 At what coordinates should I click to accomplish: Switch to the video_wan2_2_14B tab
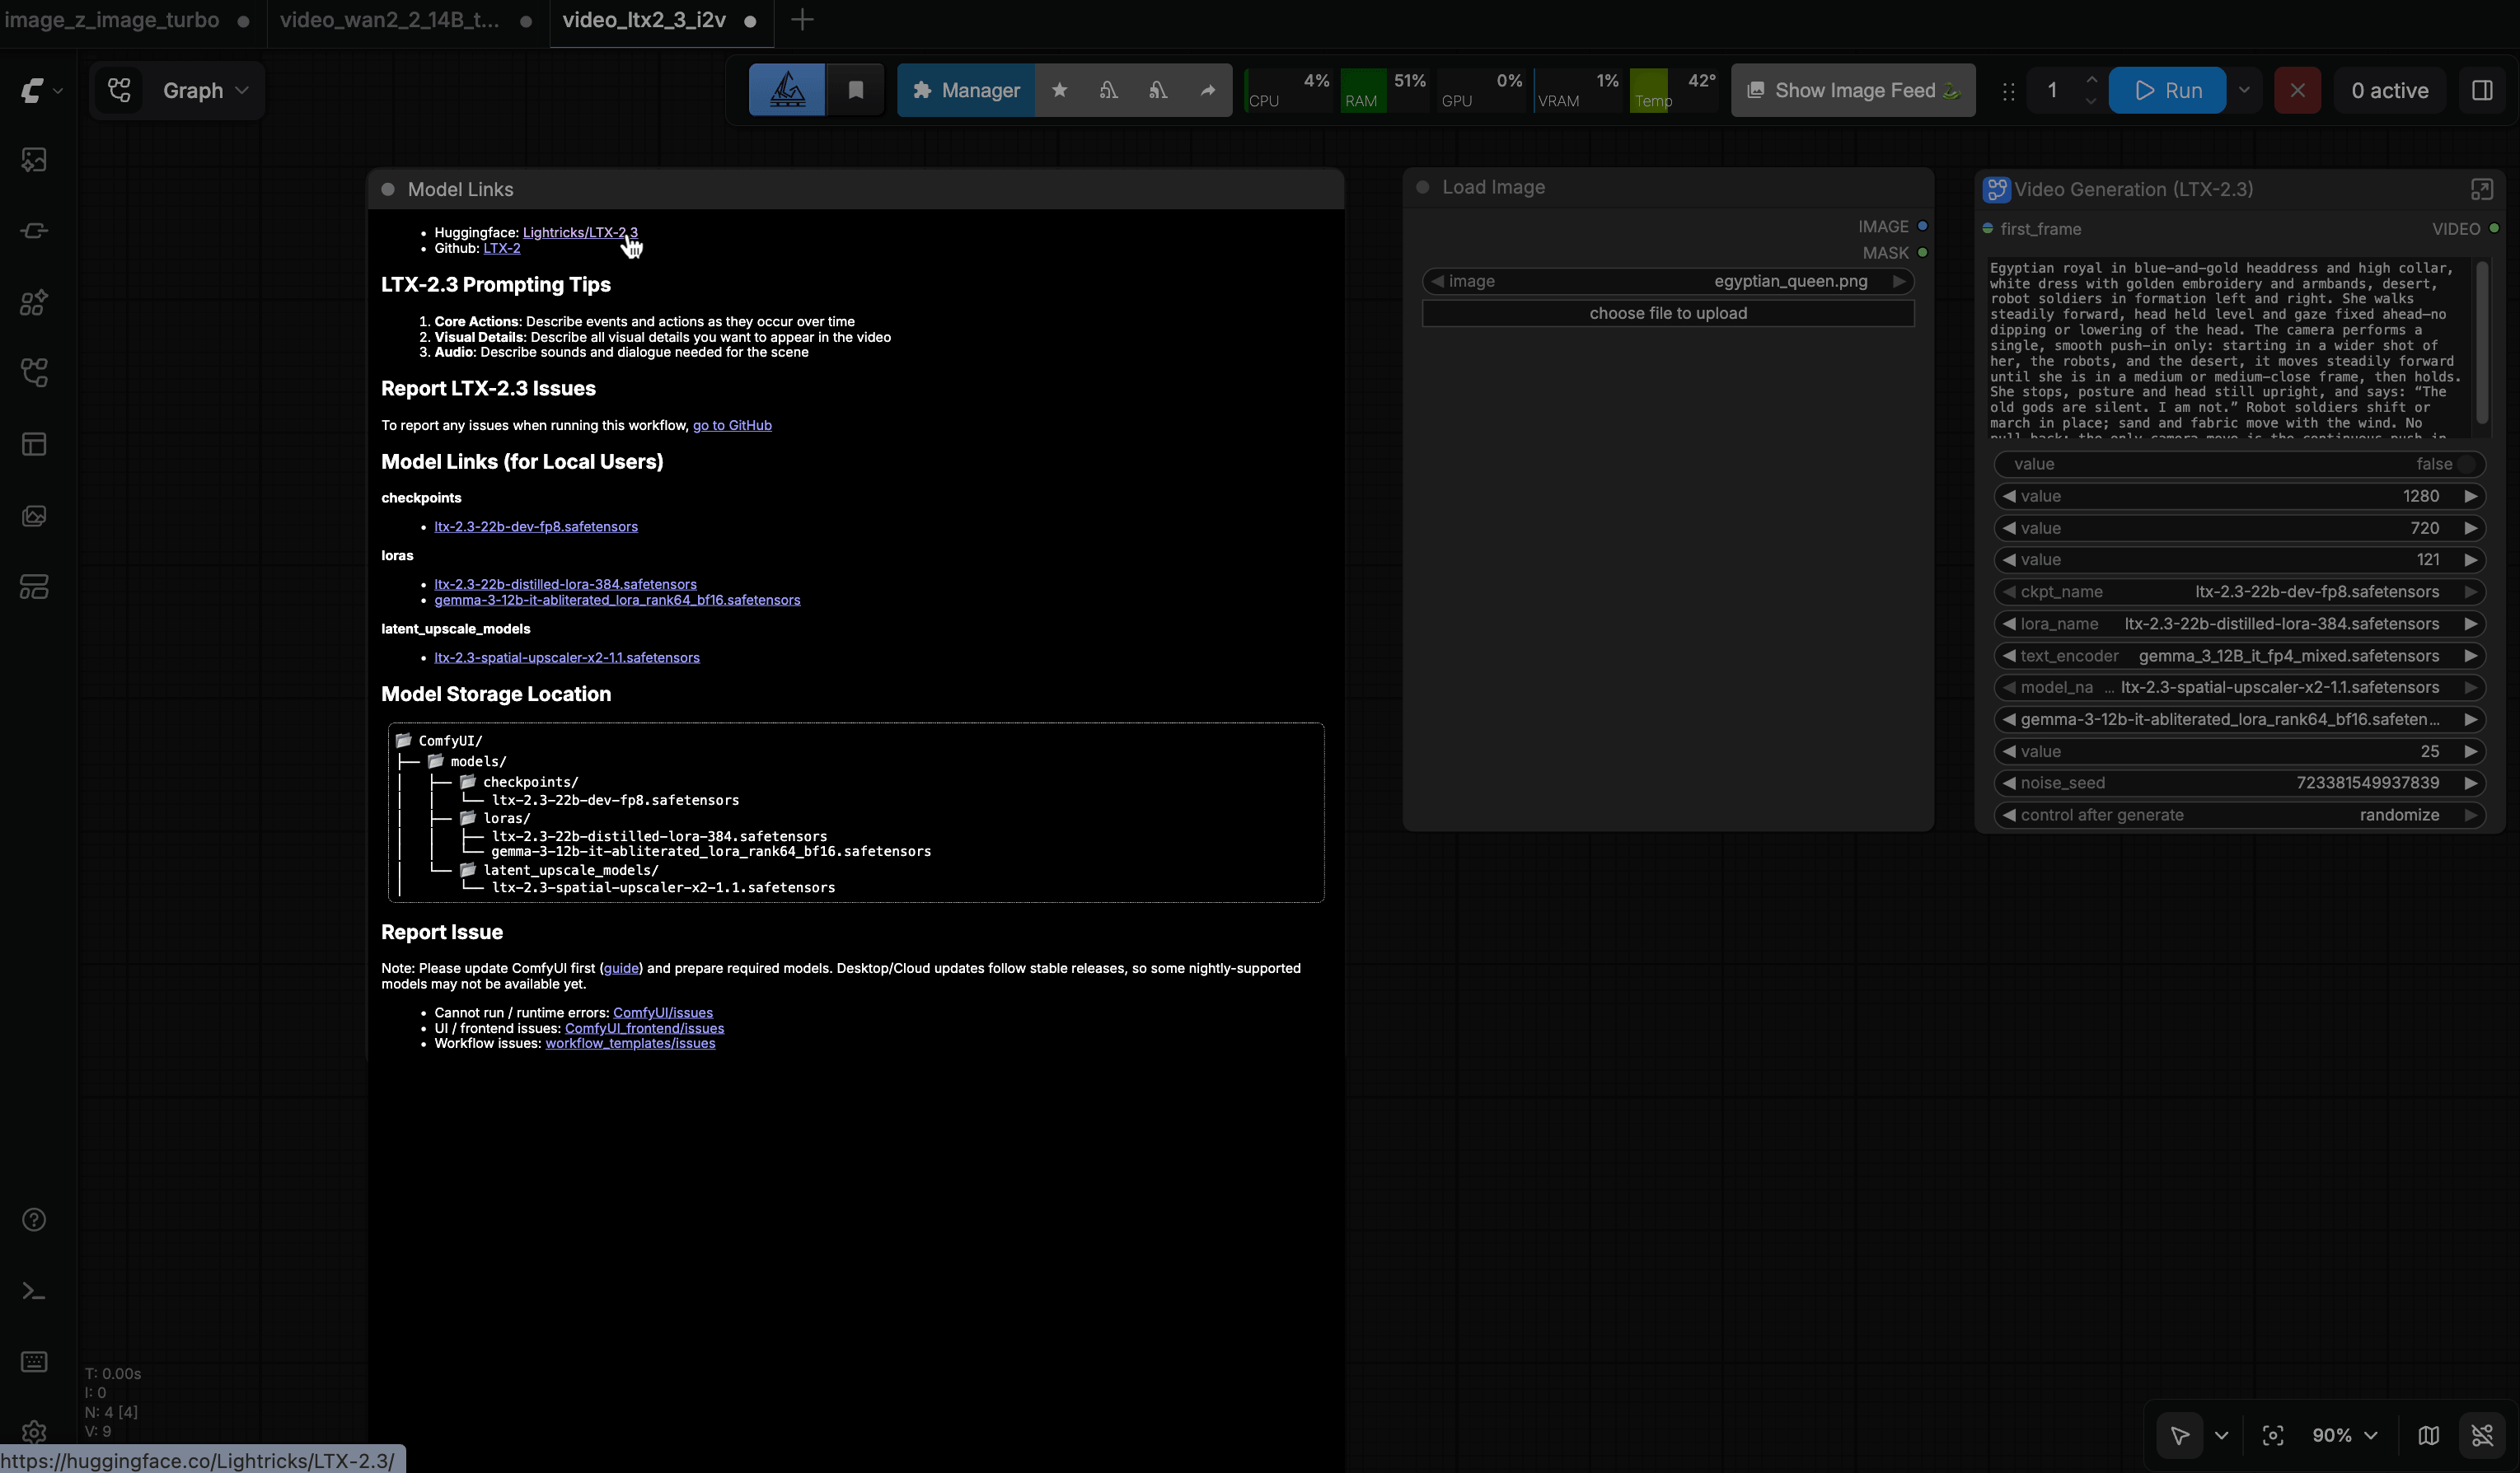tap(389, 20)
